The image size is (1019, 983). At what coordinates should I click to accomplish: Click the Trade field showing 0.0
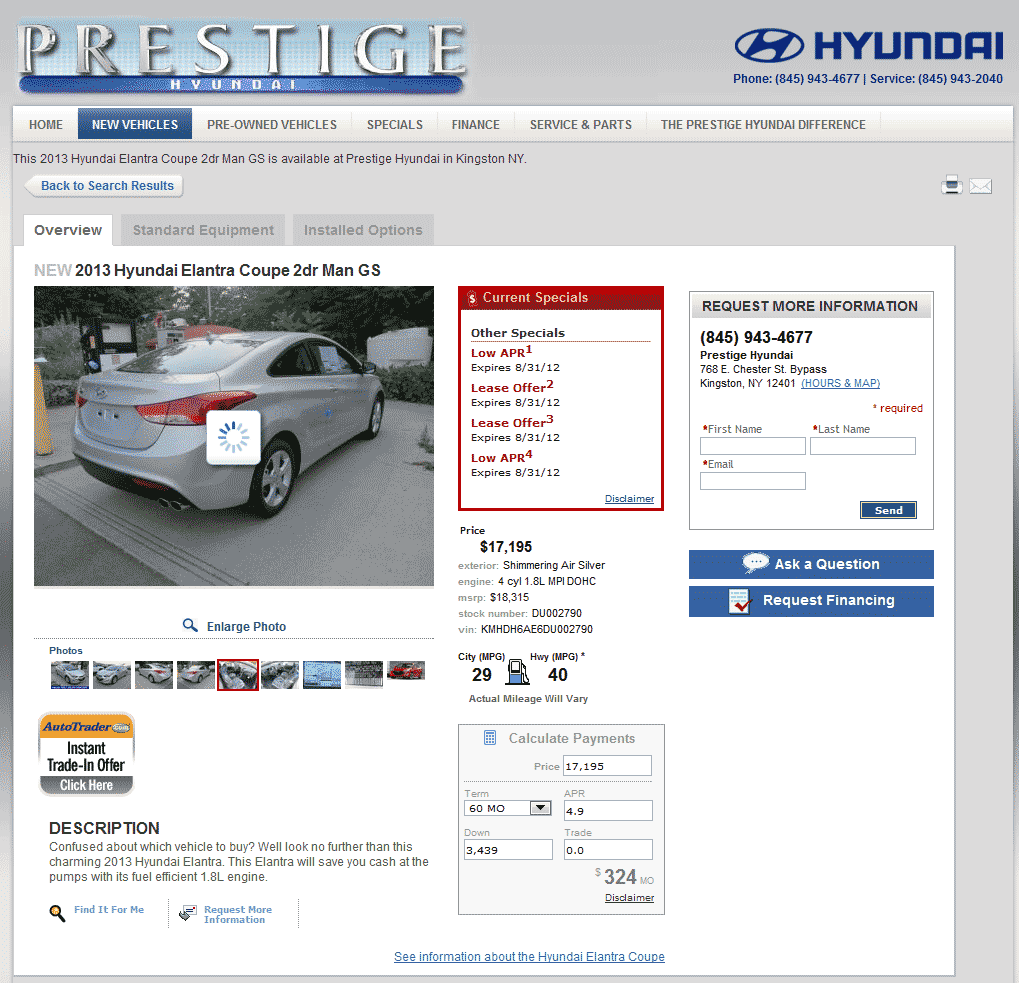coord(608,849)
